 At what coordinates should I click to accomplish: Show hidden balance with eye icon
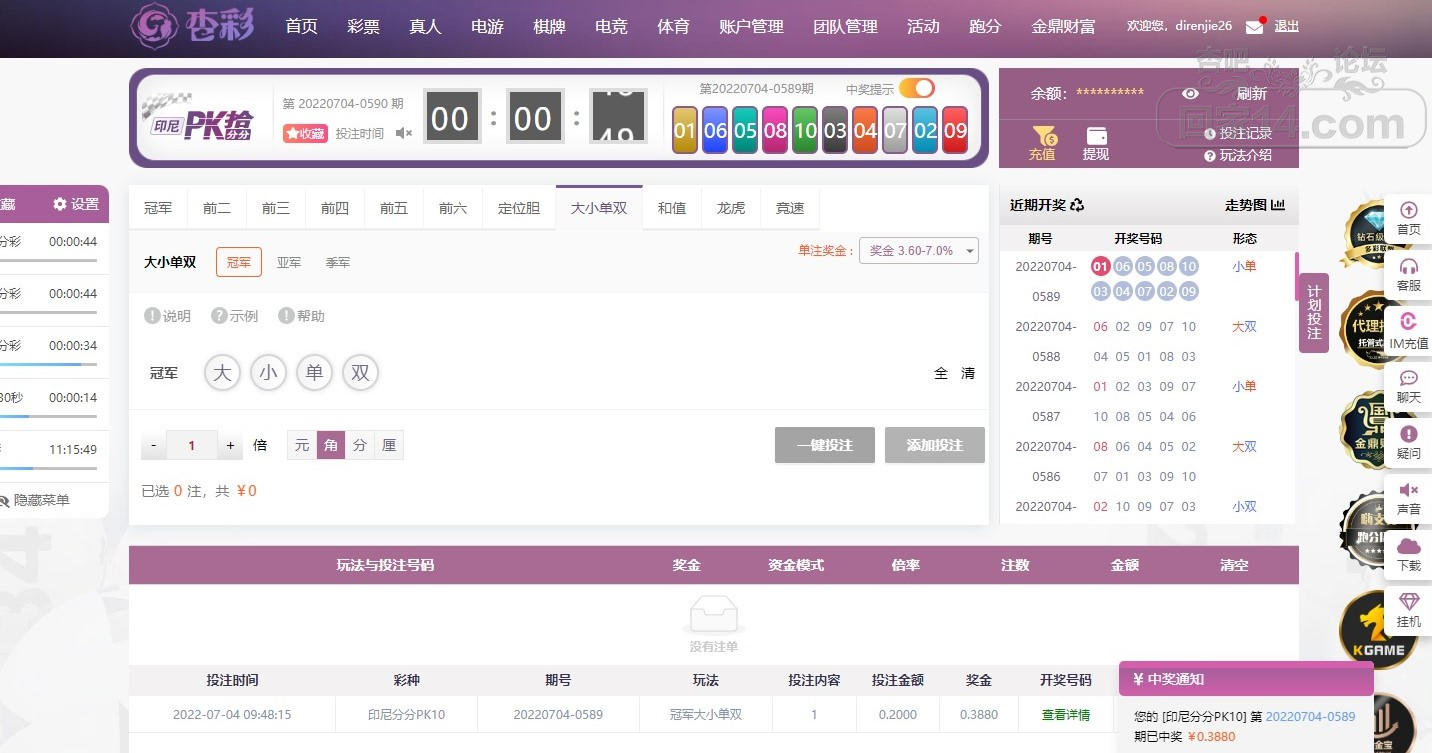coord(1190,93)
